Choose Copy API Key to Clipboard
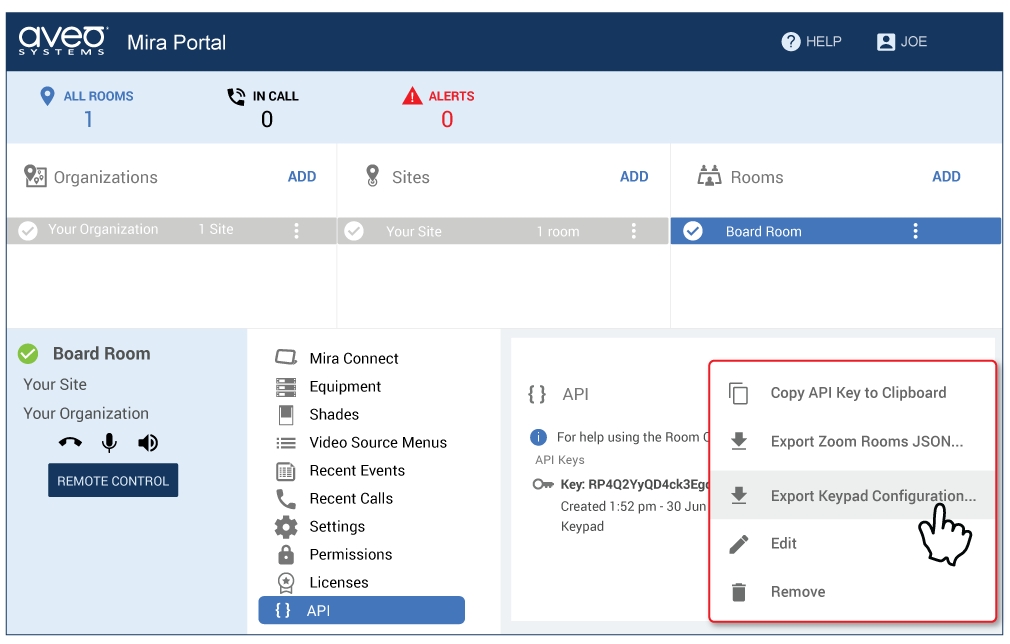The image size is (1010, 644). click(x=857, y=393)
